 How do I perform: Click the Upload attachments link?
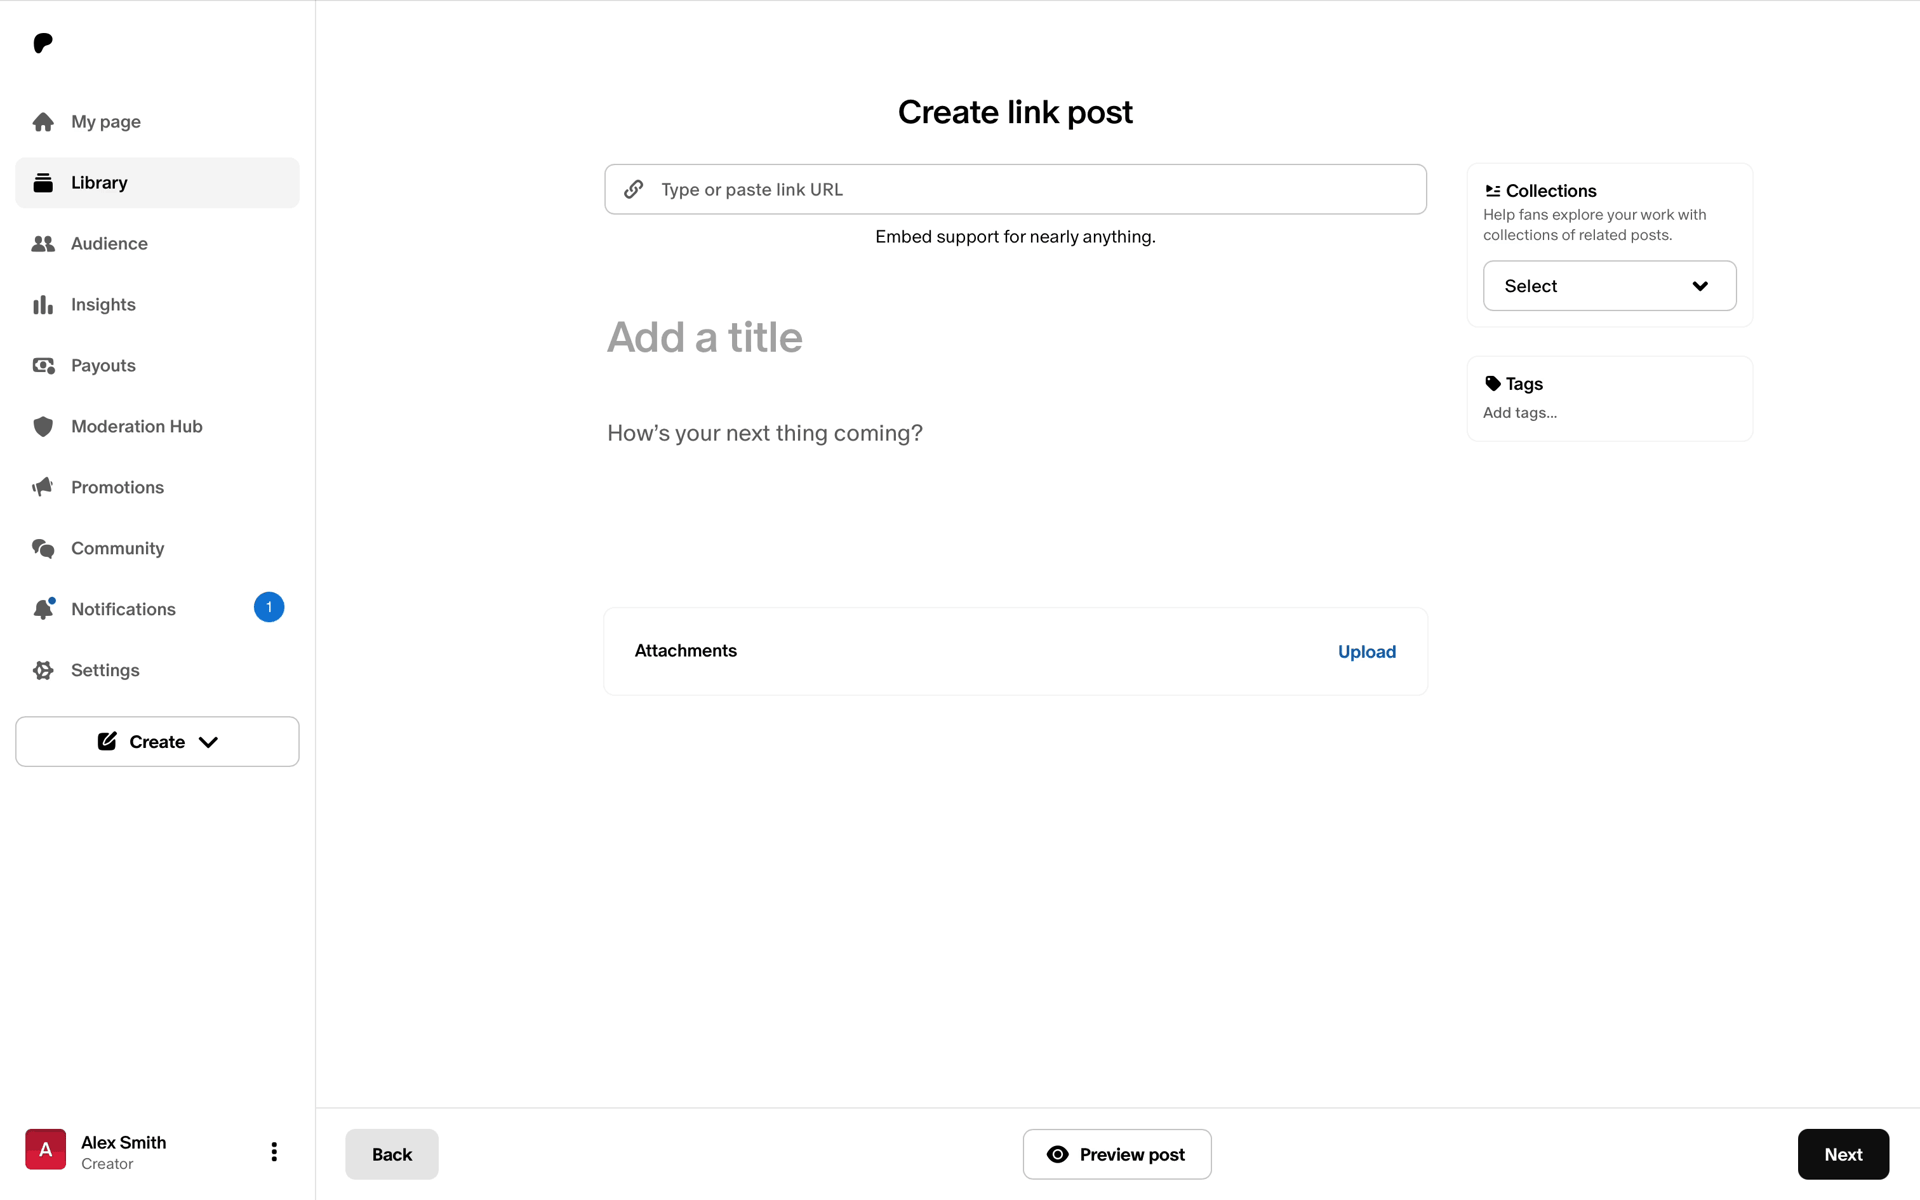point(1367,652)
